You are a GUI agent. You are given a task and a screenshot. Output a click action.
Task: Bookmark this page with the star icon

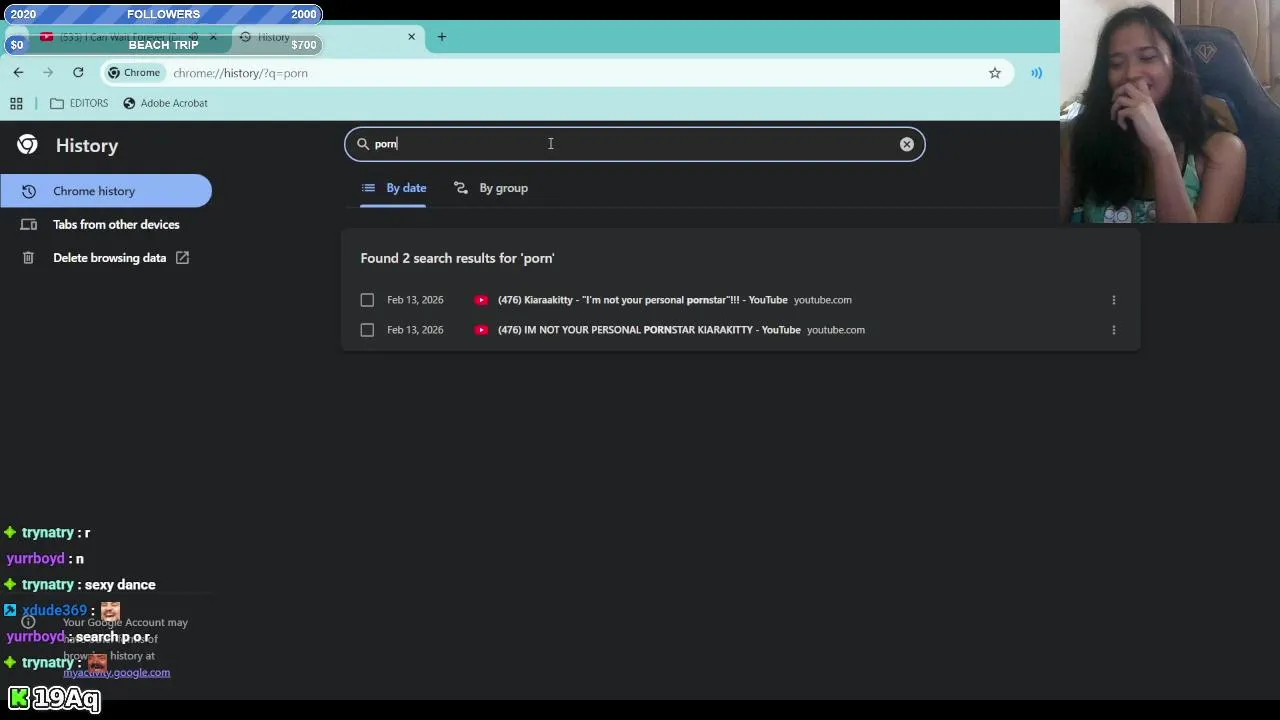(x=994, y=73)
